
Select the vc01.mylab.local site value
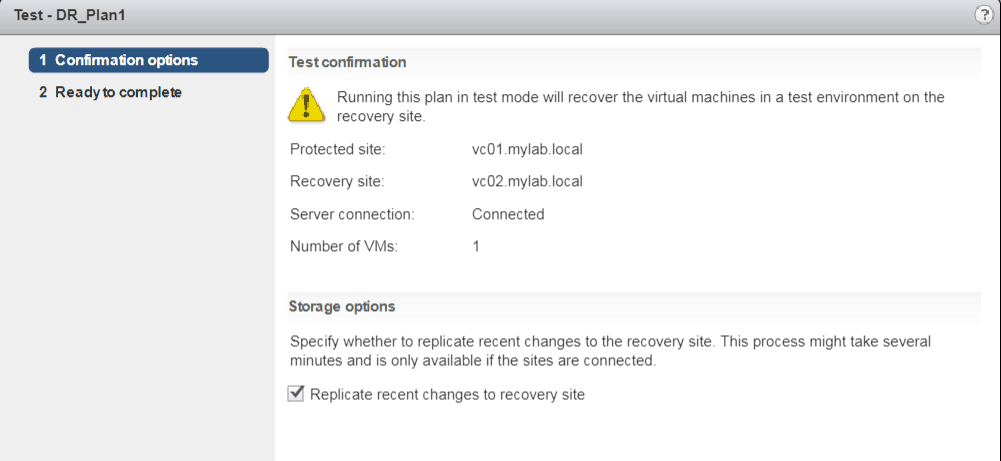point(527,150)
